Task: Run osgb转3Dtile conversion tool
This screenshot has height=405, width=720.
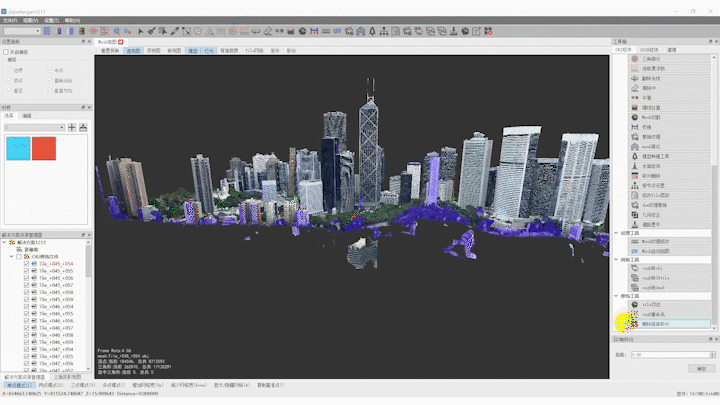Action: (x=669, y=278)
